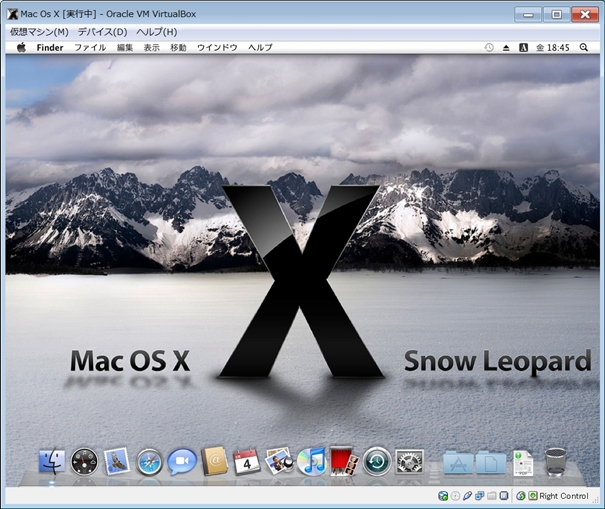Open the ファイル menu in Finder
This screenshot has width=605, height=509.
pos(90,47)
